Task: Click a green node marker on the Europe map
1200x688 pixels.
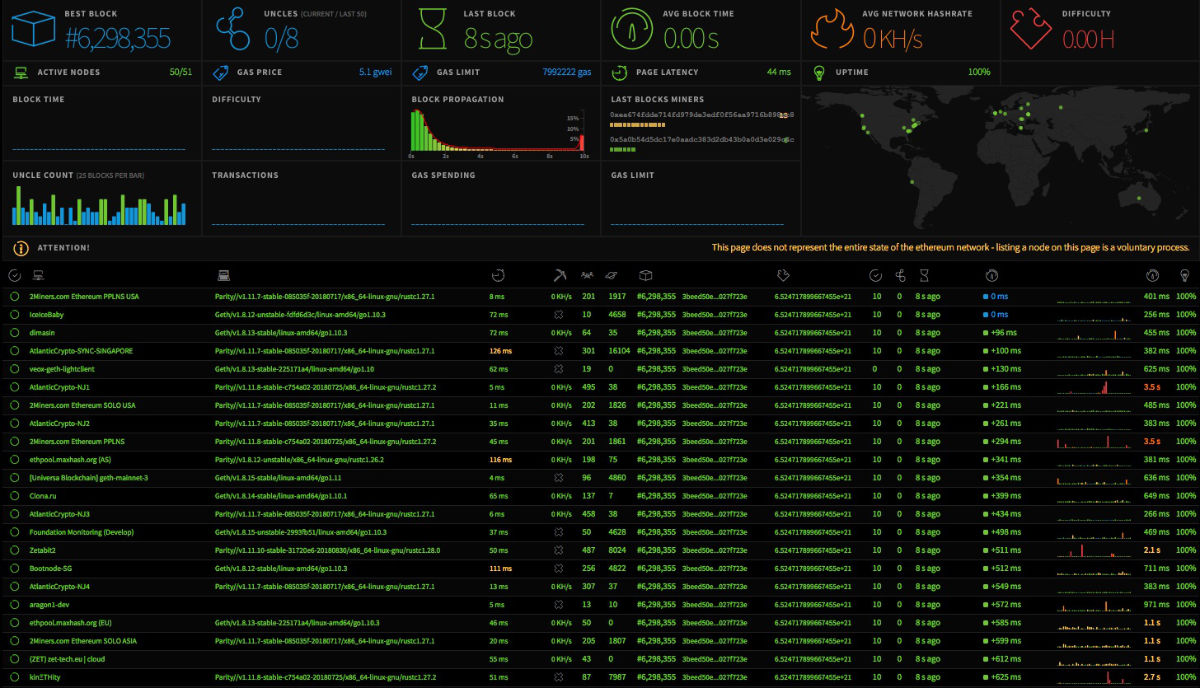Action: tap(1030, 115)
